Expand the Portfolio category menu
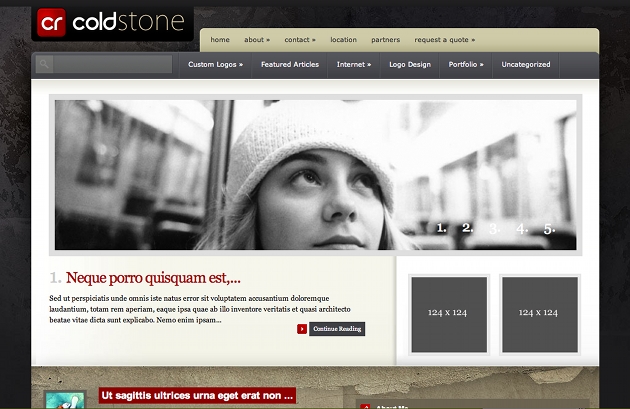 coord(465,65)
